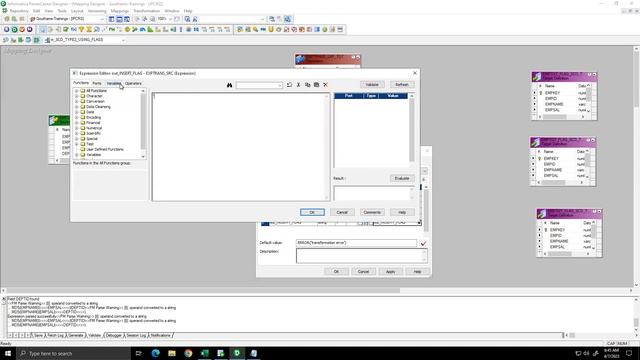Click the Default value input field
The image size is (640, 360).
(x=356, y=243)
